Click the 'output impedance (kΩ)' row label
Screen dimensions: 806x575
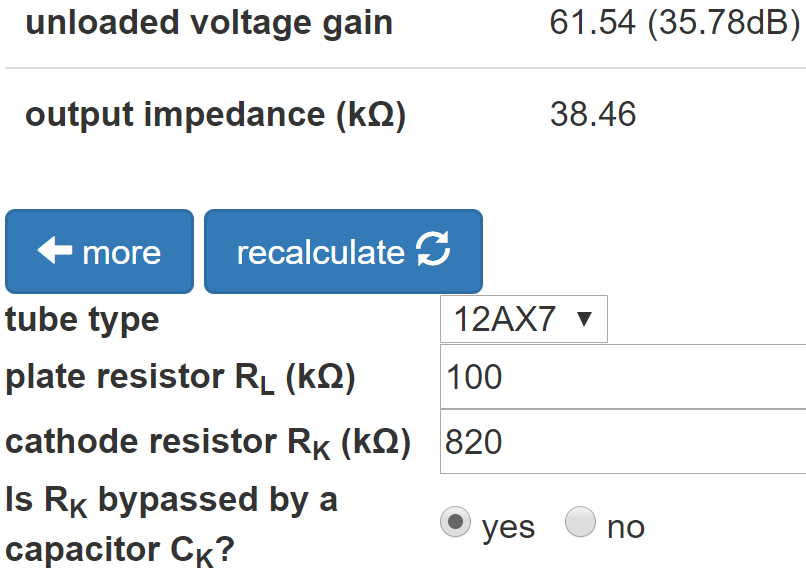pos(216,115)
